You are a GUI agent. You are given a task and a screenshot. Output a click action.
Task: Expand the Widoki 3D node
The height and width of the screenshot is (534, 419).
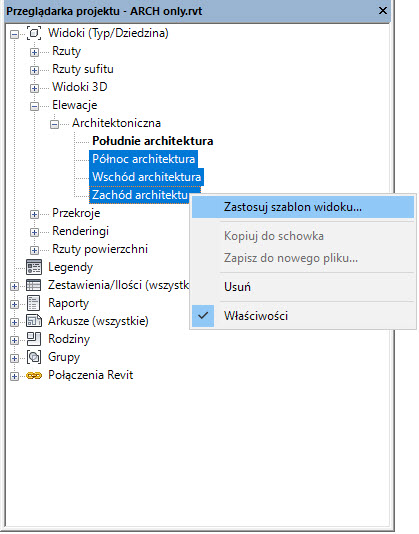pyautogui.click(x=34, y=88)
